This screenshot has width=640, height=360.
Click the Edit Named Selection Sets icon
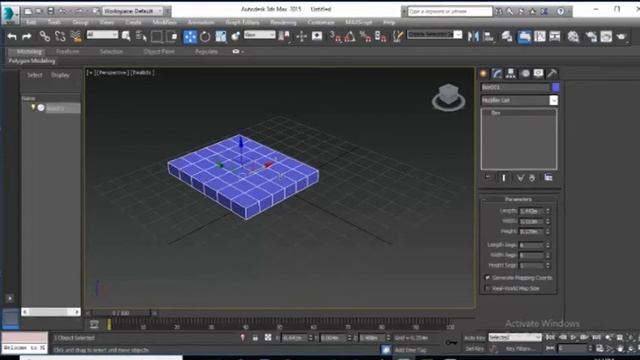click(x=398, y=37)
